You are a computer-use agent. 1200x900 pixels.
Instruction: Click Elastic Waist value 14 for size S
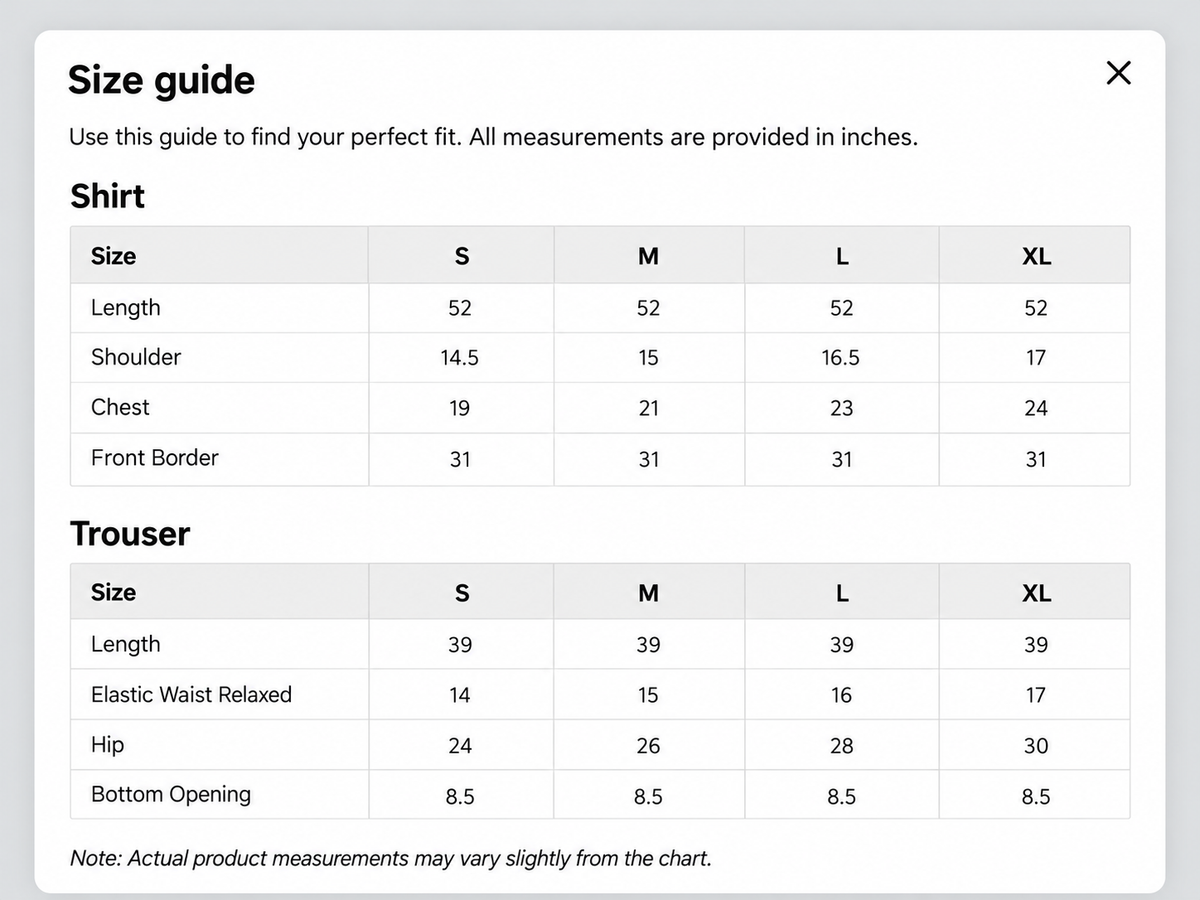[460, 695]
